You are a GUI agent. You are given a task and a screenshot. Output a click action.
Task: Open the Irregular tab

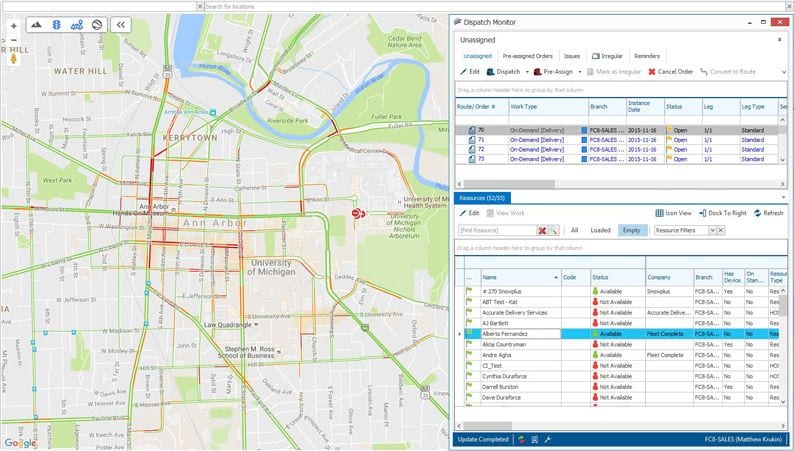607,56
